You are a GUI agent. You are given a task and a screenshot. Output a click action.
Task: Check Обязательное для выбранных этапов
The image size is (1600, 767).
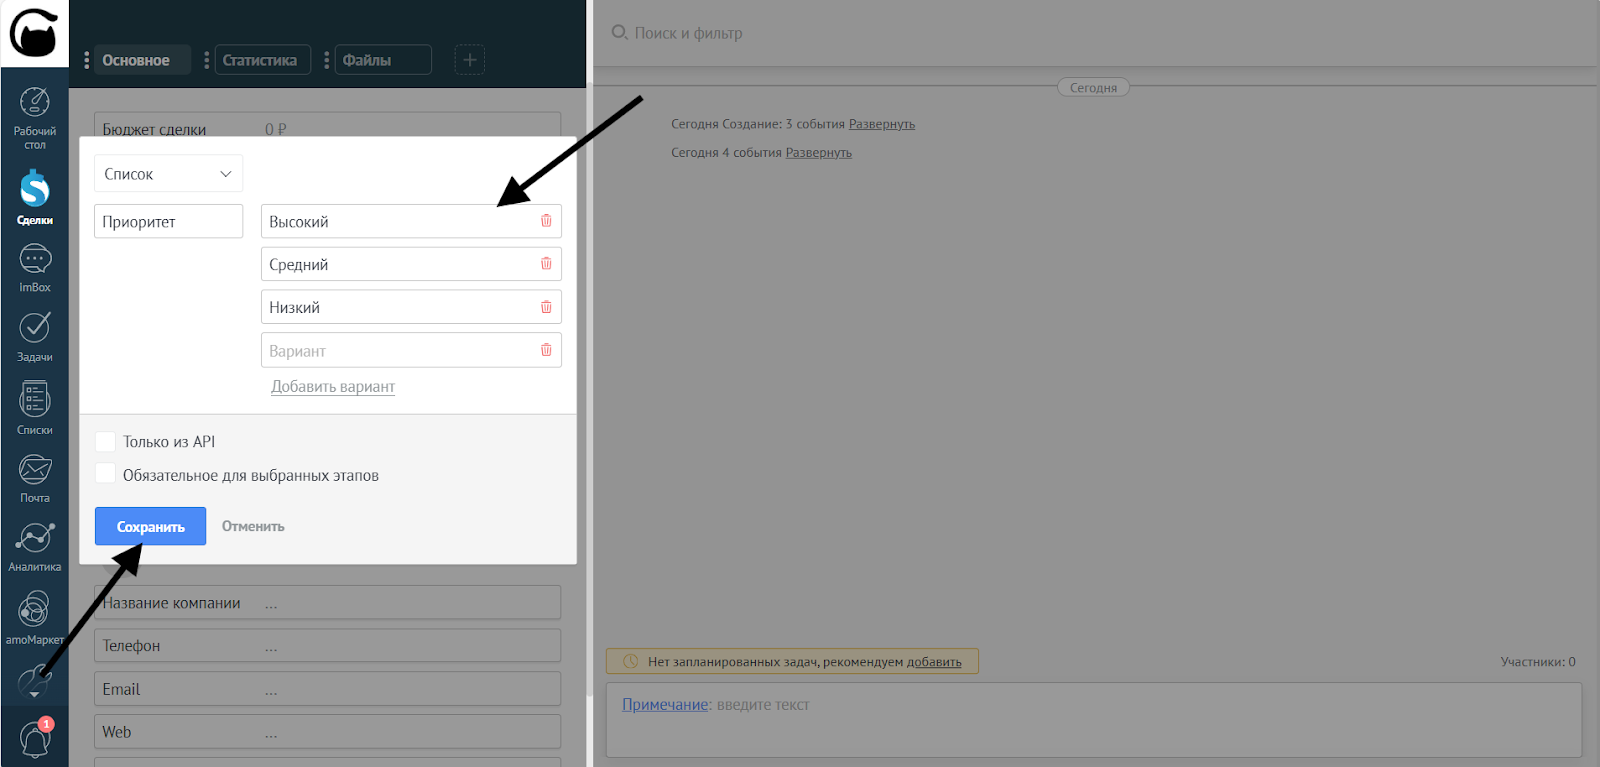pos(106,474)
